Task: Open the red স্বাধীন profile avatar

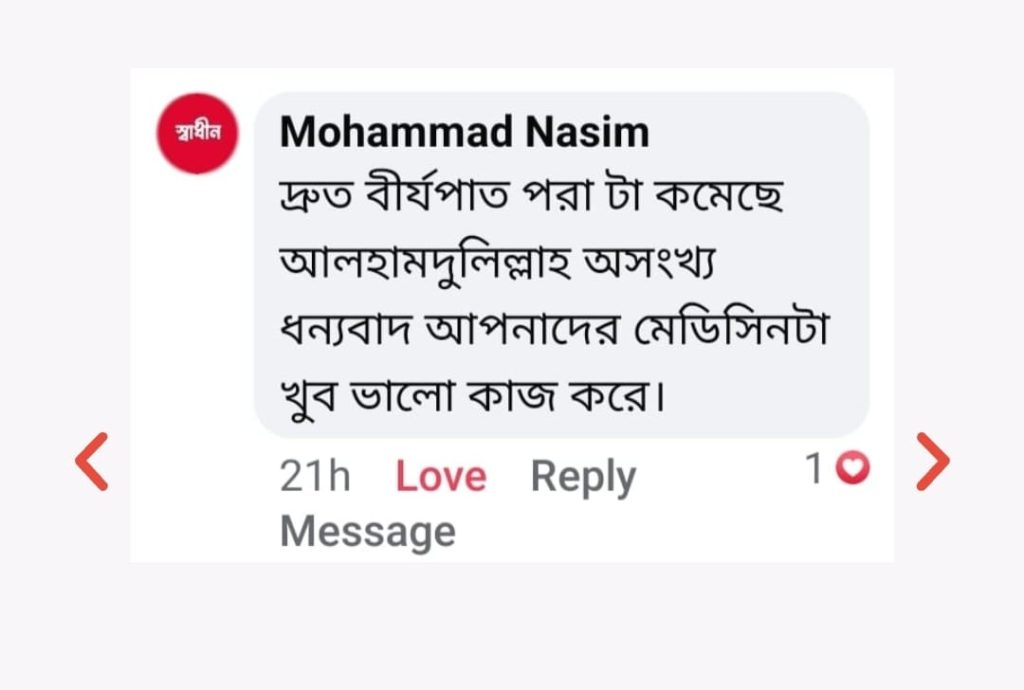Action: pyautogui.click(x=197, y=133)
